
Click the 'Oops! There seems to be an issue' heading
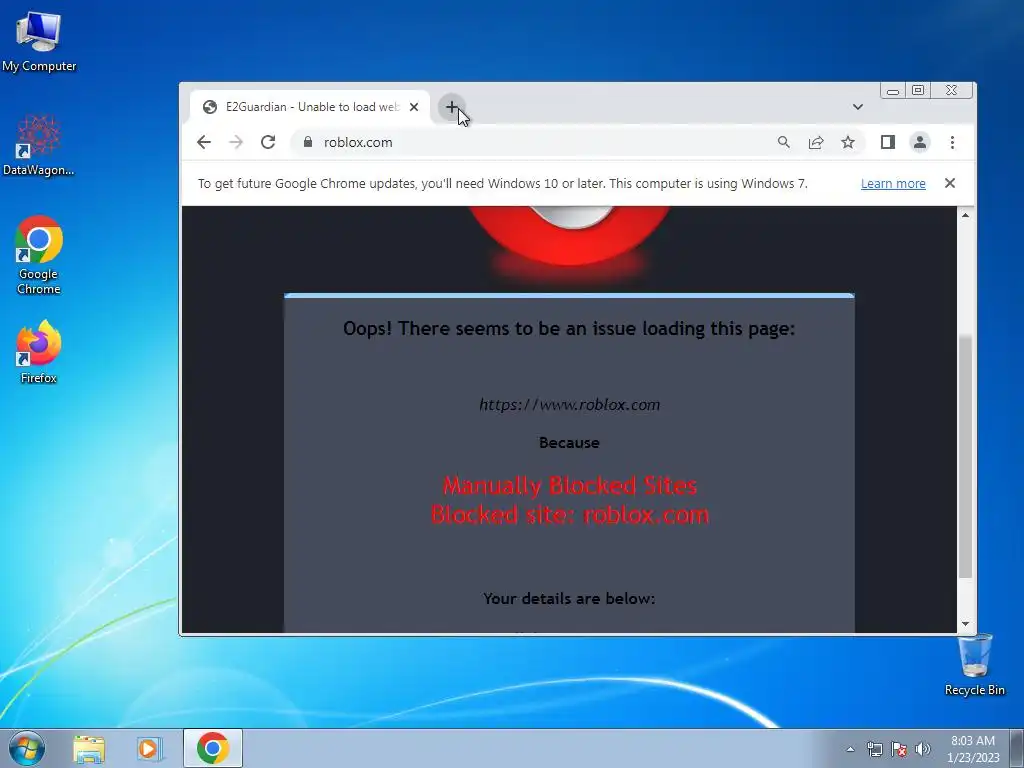click(x=569, y=328)
